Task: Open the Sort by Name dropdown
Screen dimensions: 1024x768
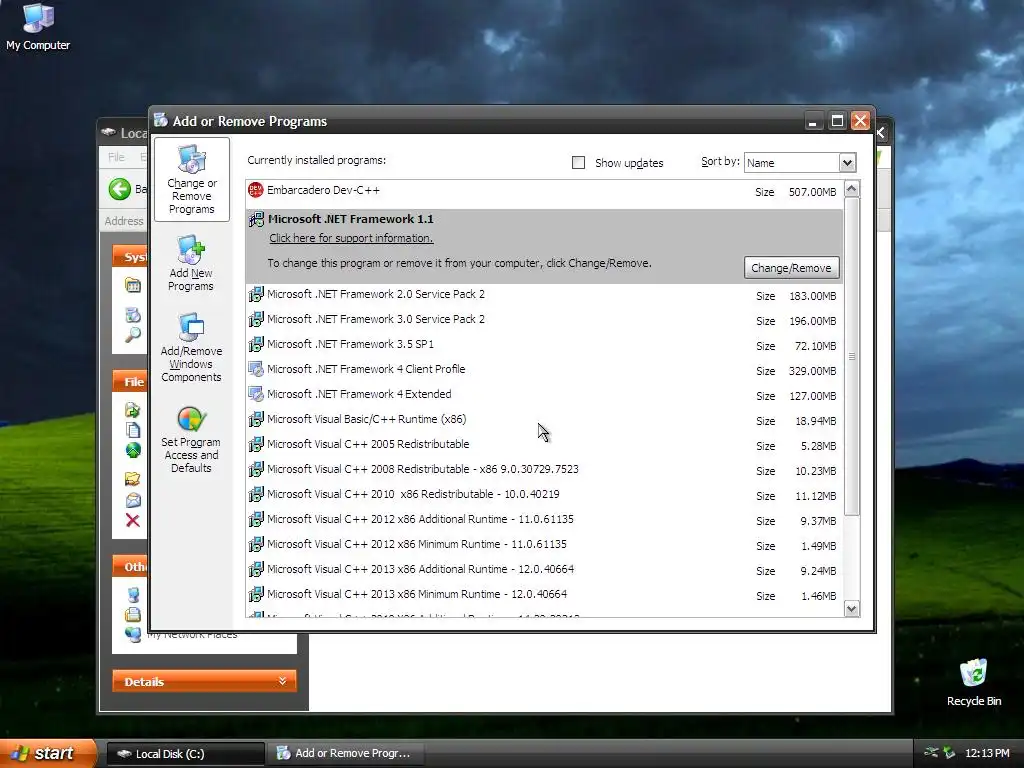Action: coord(847,163)
